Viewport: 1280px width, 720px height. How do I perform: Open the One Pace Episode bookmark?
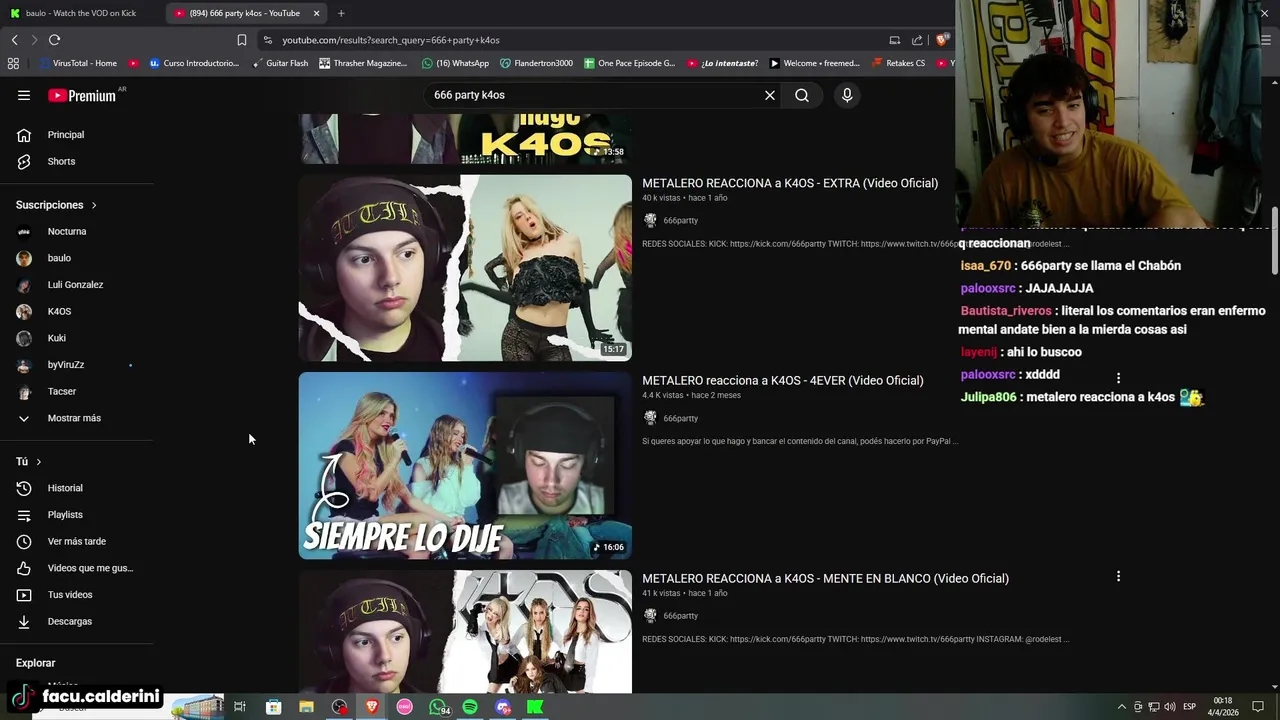pyautogui.click(x=630, y=63)
